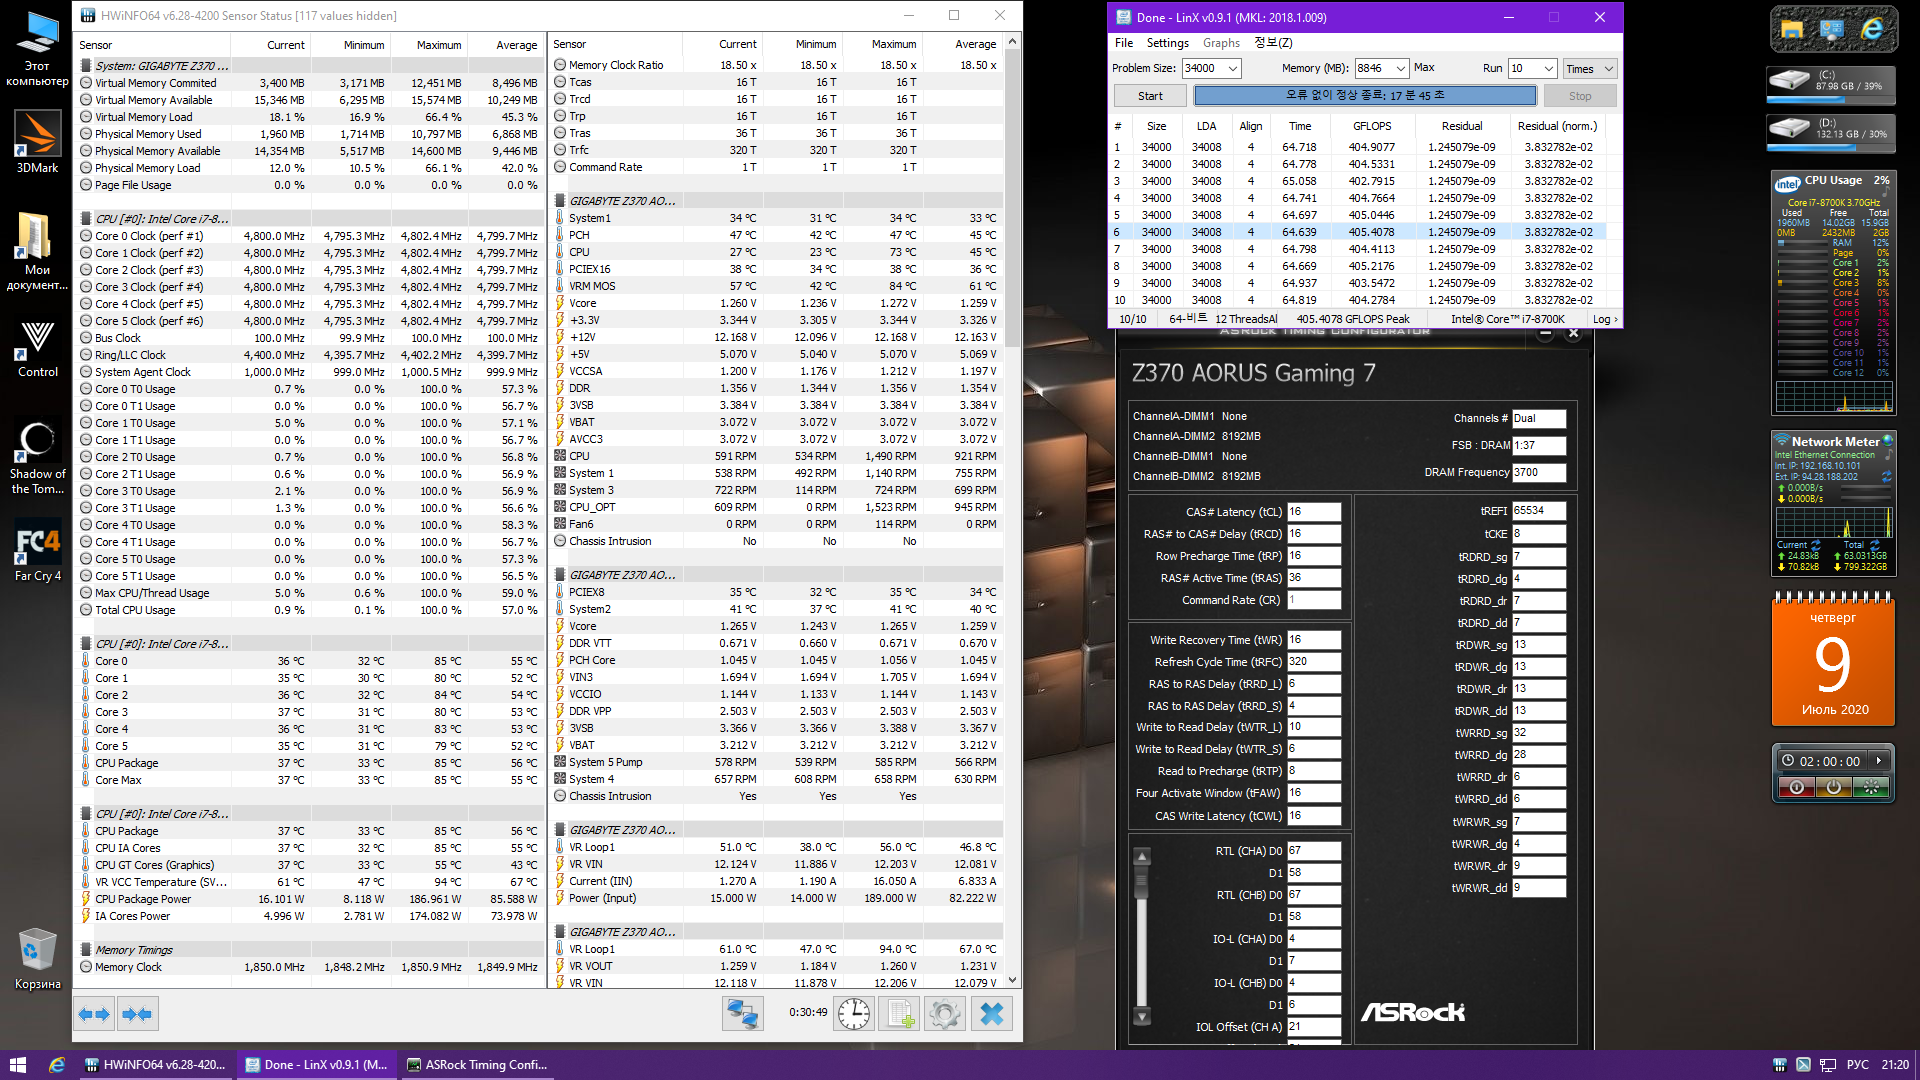
Task: Expand the Memory (MiB) combo box
Action: [x=1400, y=68]
